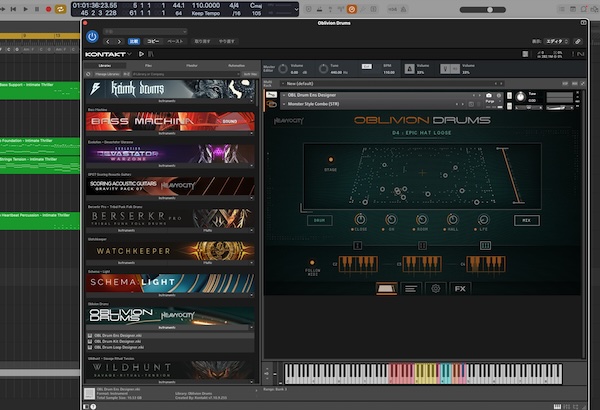Click the Copy (コピー) button
The height and width of the screenshot is (410, 600).
pos(153,41)
